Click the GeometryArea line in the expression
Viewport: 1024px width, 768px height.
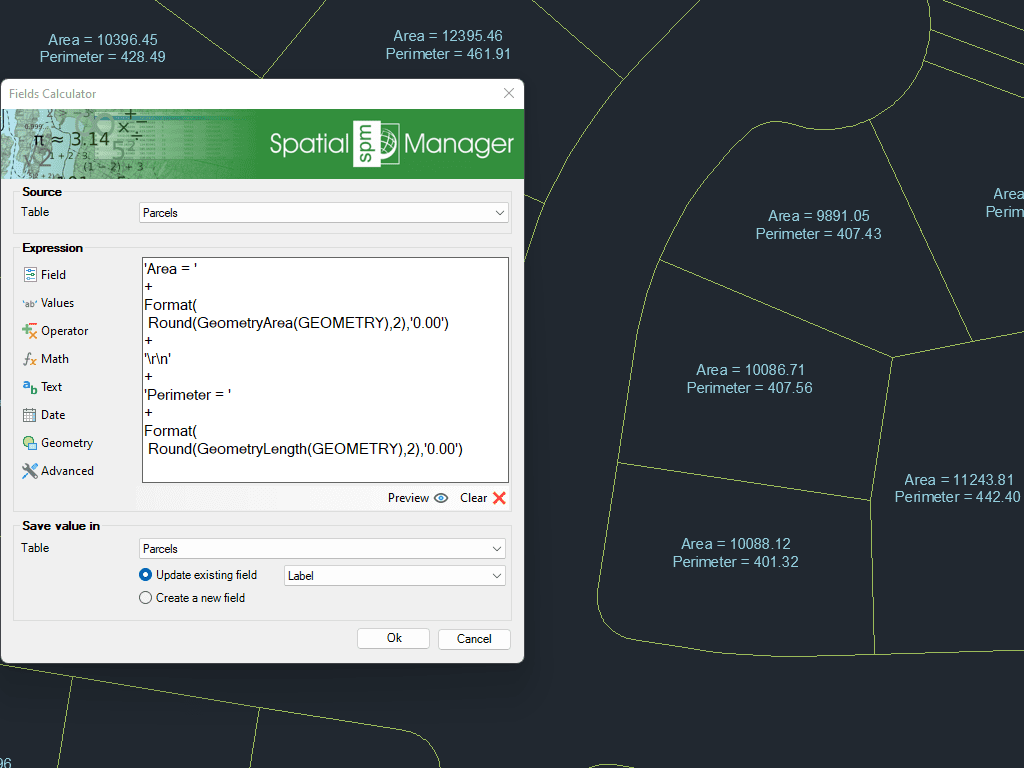pyautogui.click(x=298, y=323)
